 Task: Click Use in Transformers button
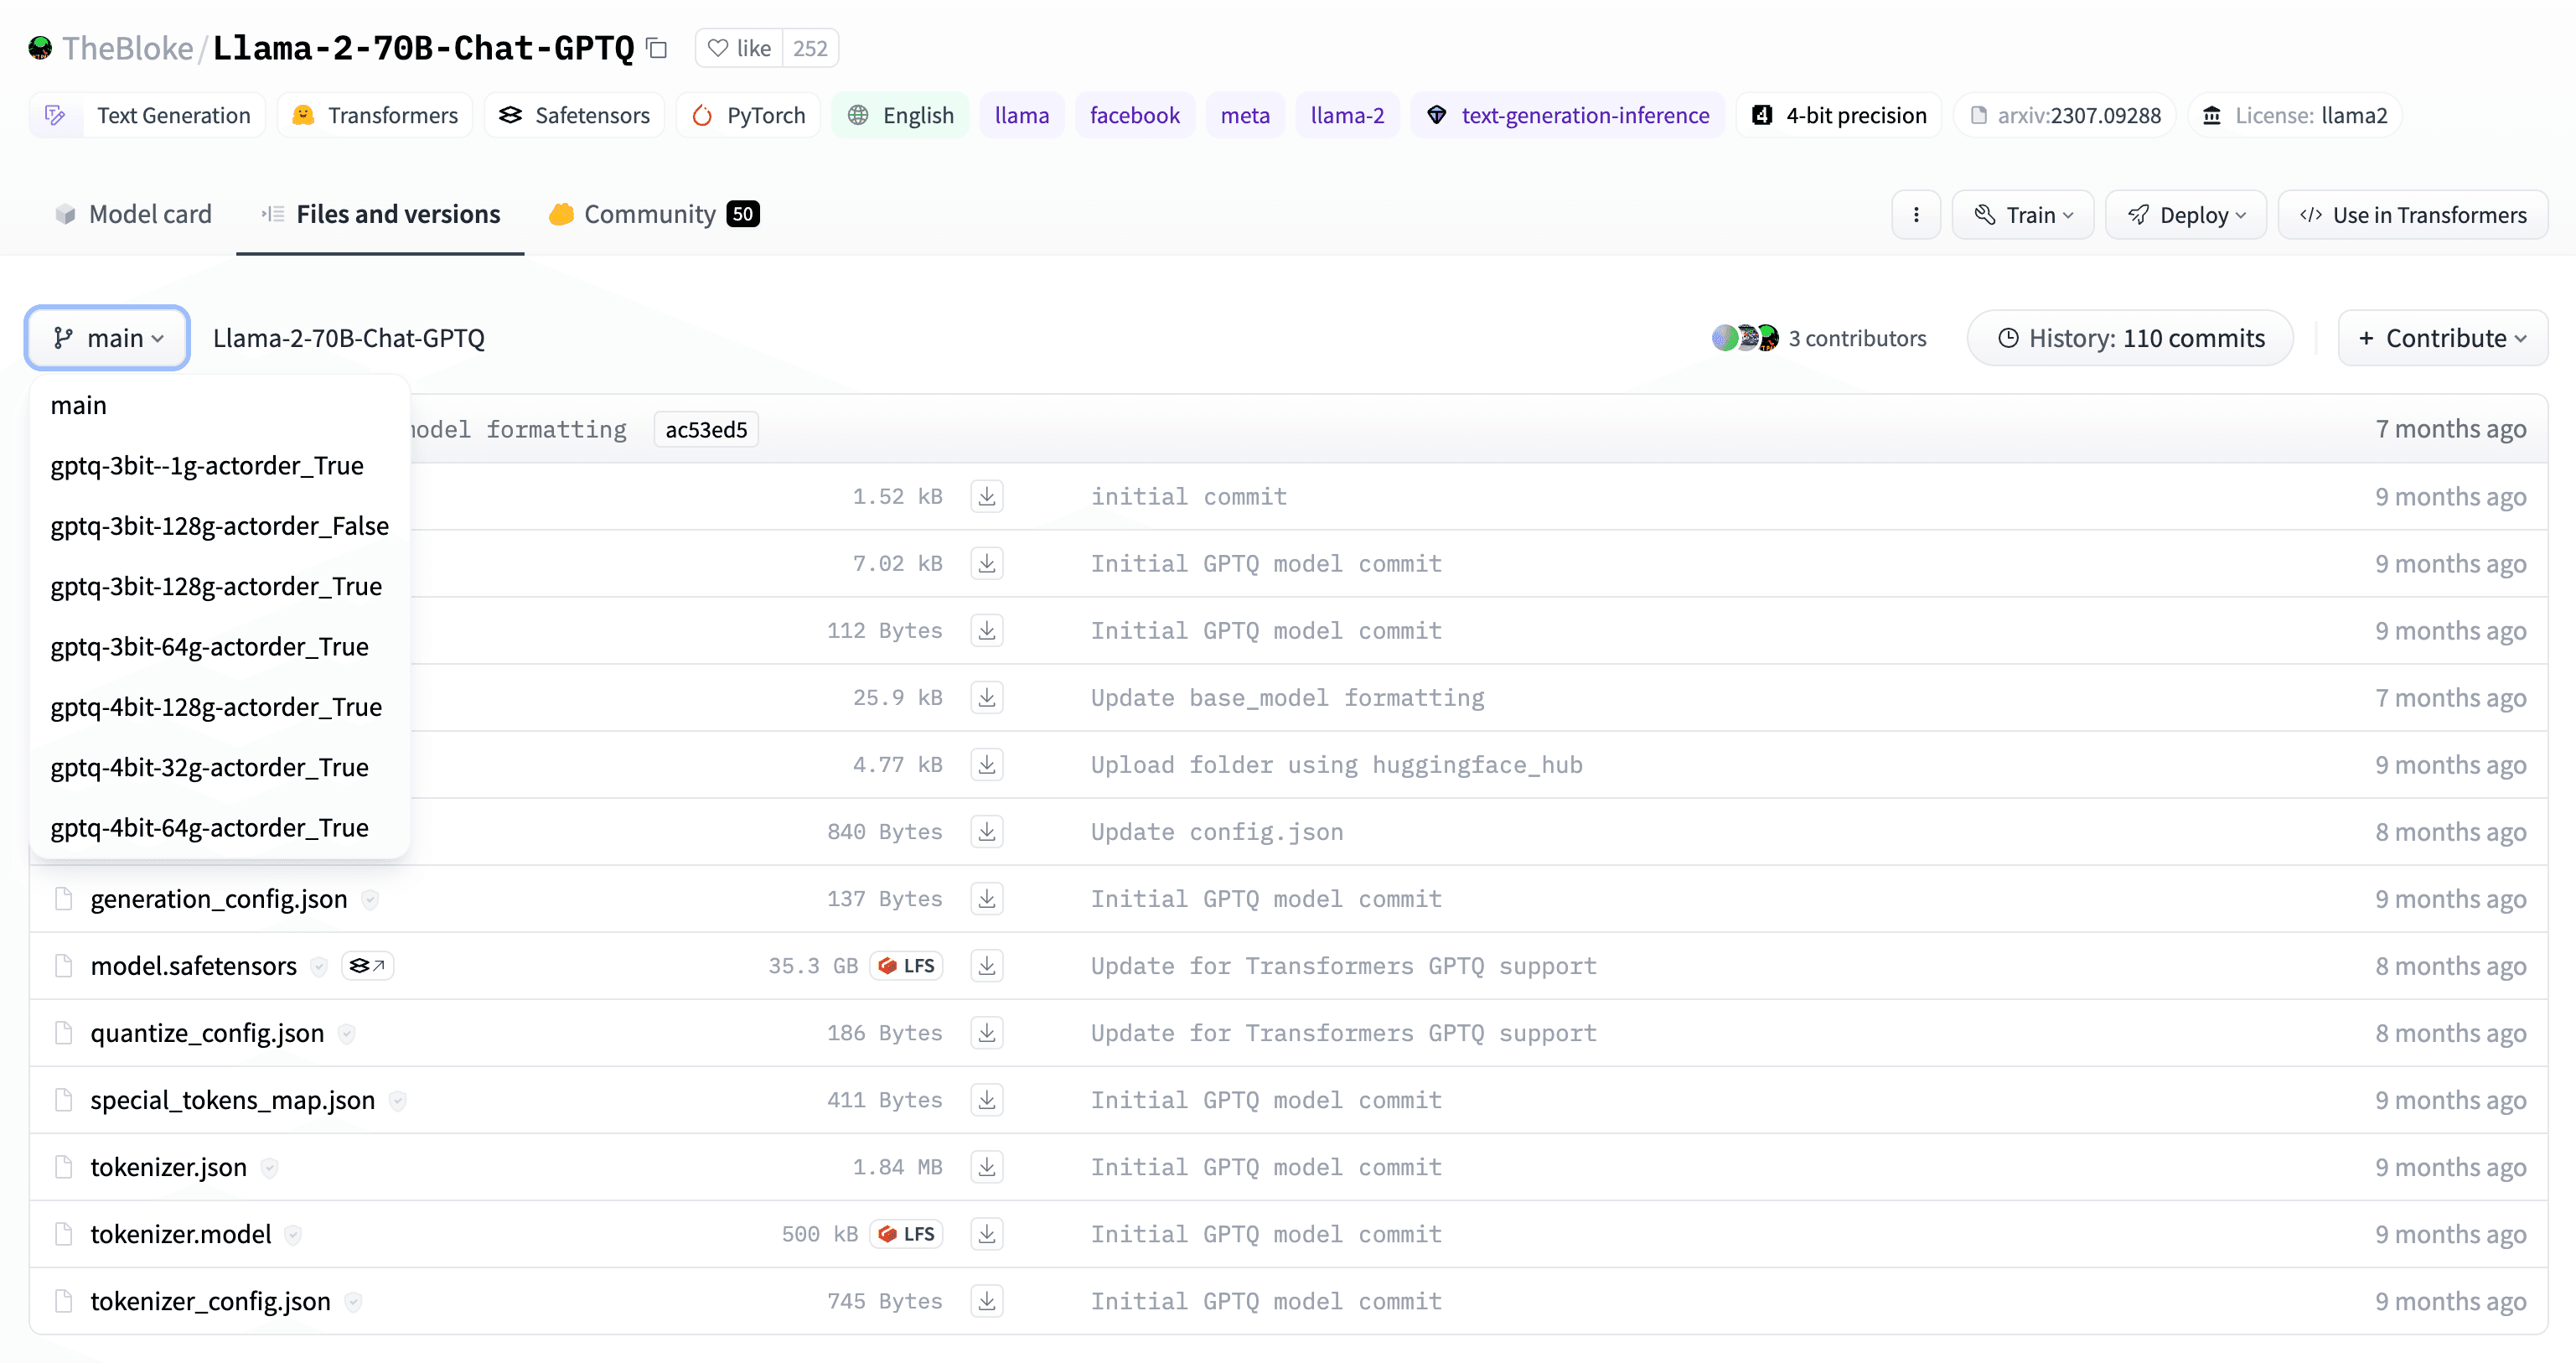(x=2412, y=215)
